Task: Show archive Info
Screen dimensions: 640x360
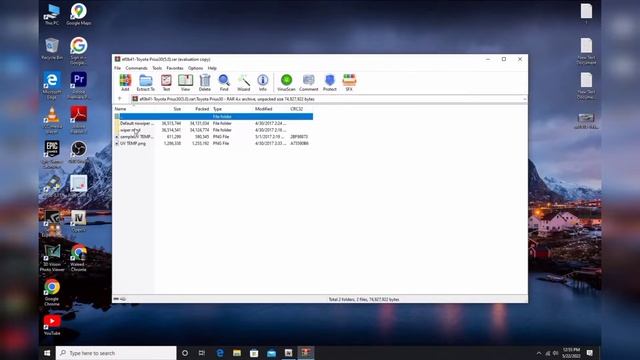Action: [x=263, y=82]
